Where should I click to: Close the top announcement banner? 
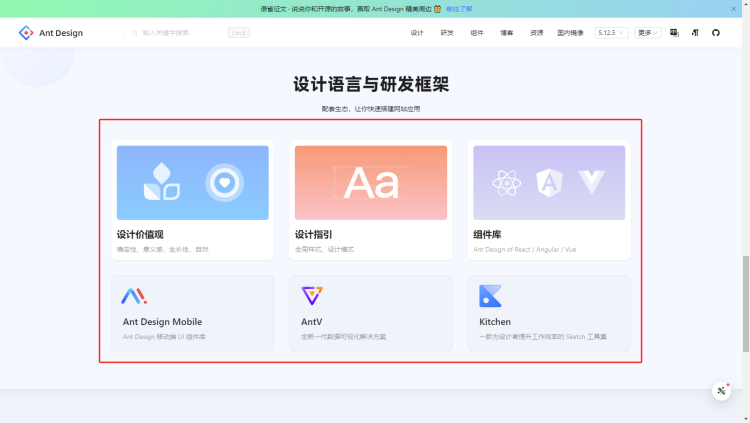pos(733,9)
